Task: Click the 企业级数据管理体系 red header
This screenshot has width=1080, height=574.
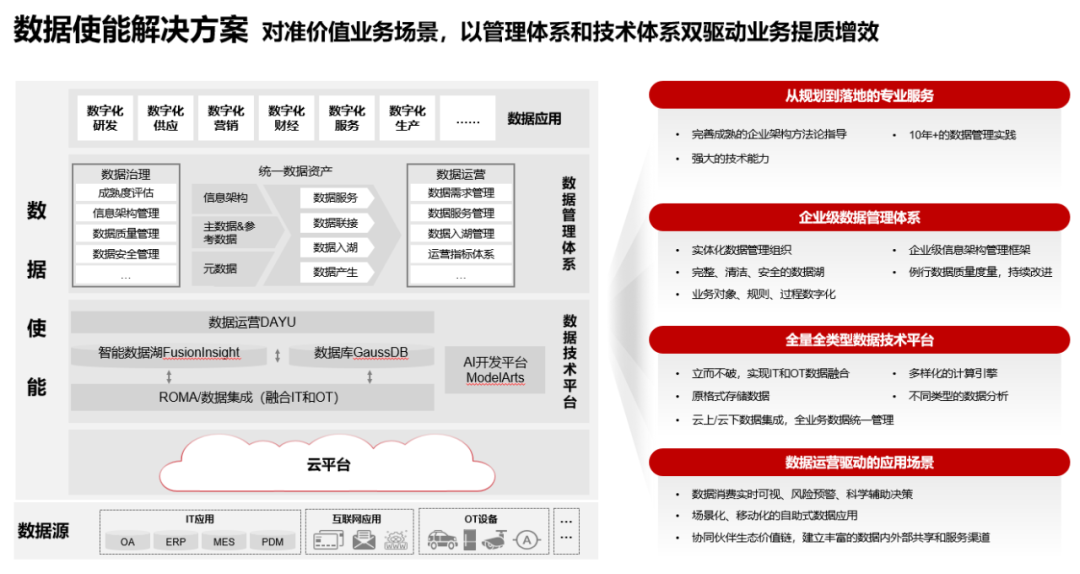Action: [x=859, y=218]
